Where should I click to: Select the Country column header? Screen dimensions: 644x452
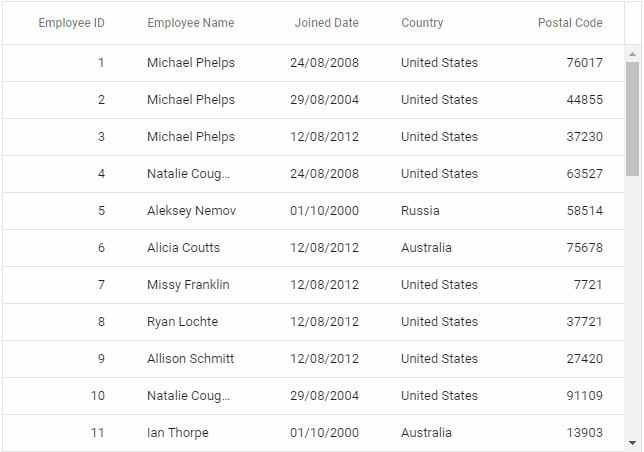[422, 23]
